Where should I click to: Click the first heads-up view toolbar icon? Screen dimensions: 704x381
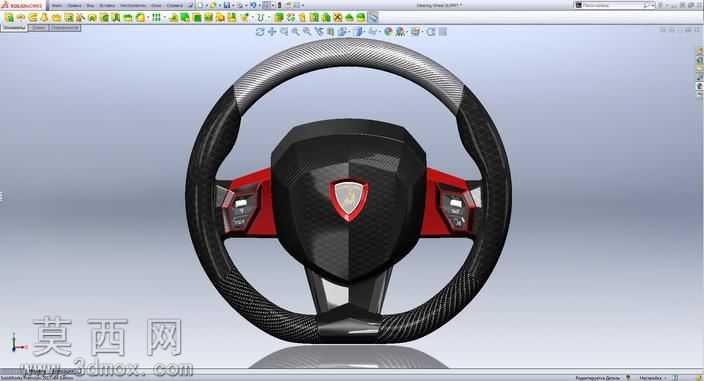coord(260,31)
